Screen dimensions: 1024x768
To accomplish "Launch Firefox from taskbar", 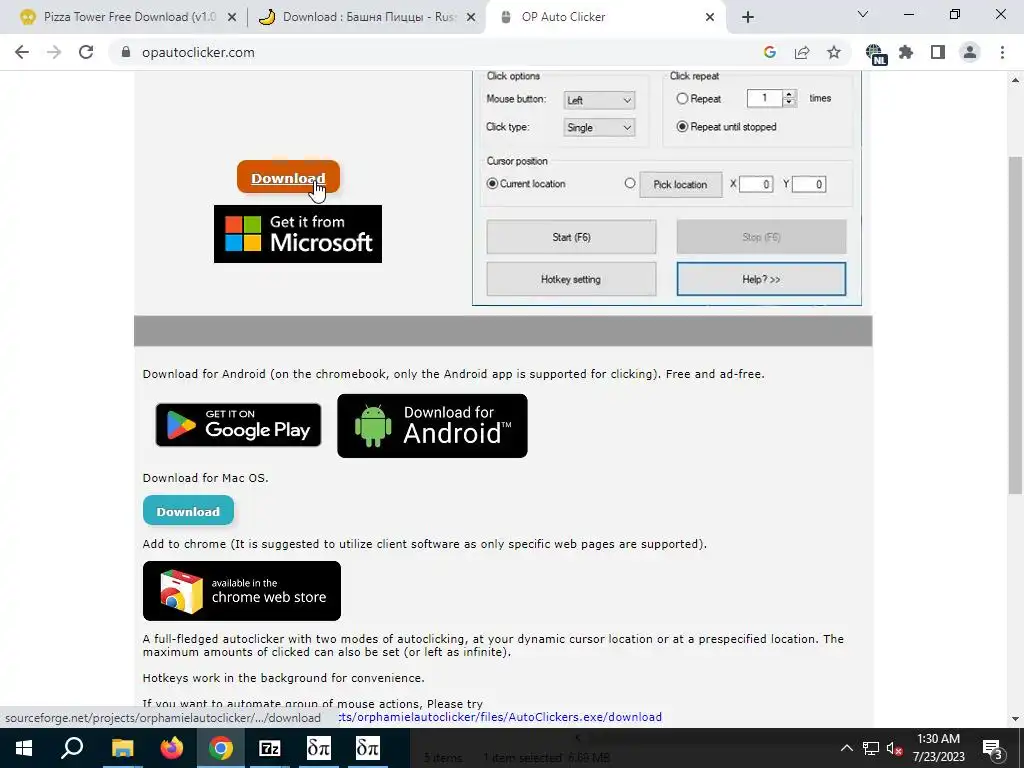I will [x=172, y=748].
